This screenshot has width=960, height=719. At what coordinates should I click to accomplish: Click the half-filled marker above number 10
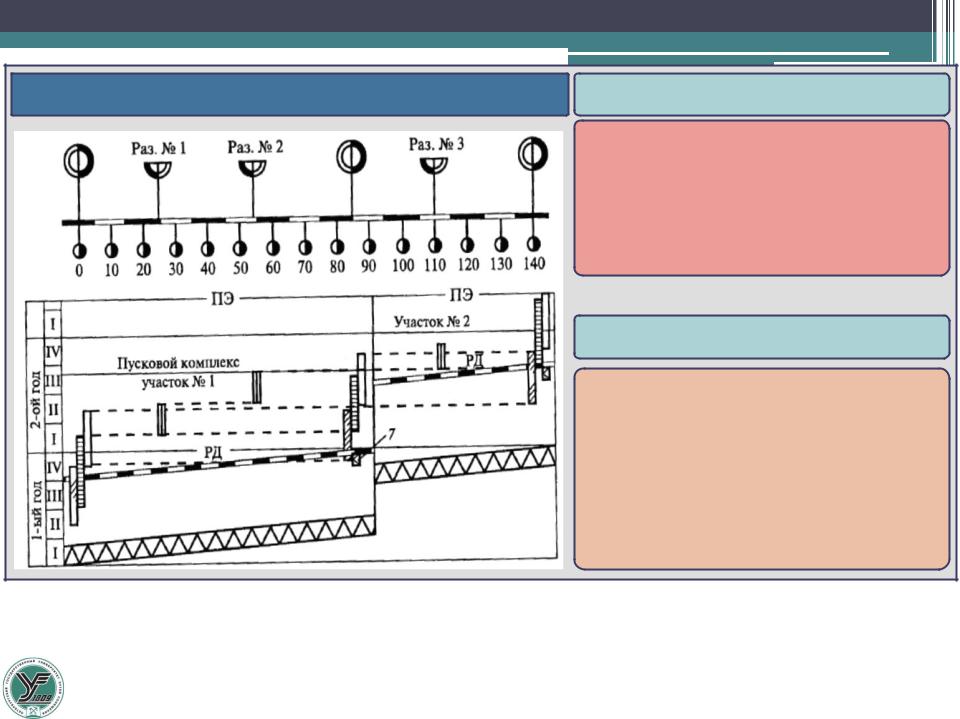click(x=111, y=250)
